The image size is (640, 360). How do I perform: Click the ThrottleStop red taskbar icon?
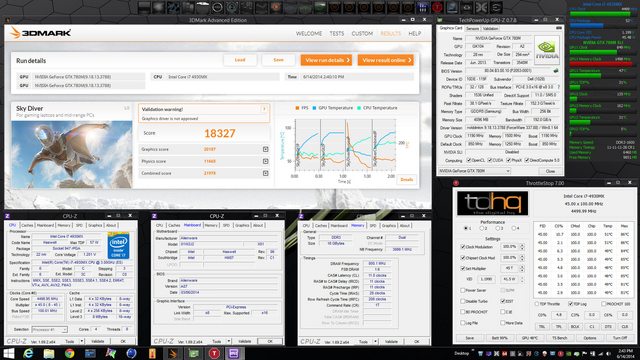[x=214, y=353]
